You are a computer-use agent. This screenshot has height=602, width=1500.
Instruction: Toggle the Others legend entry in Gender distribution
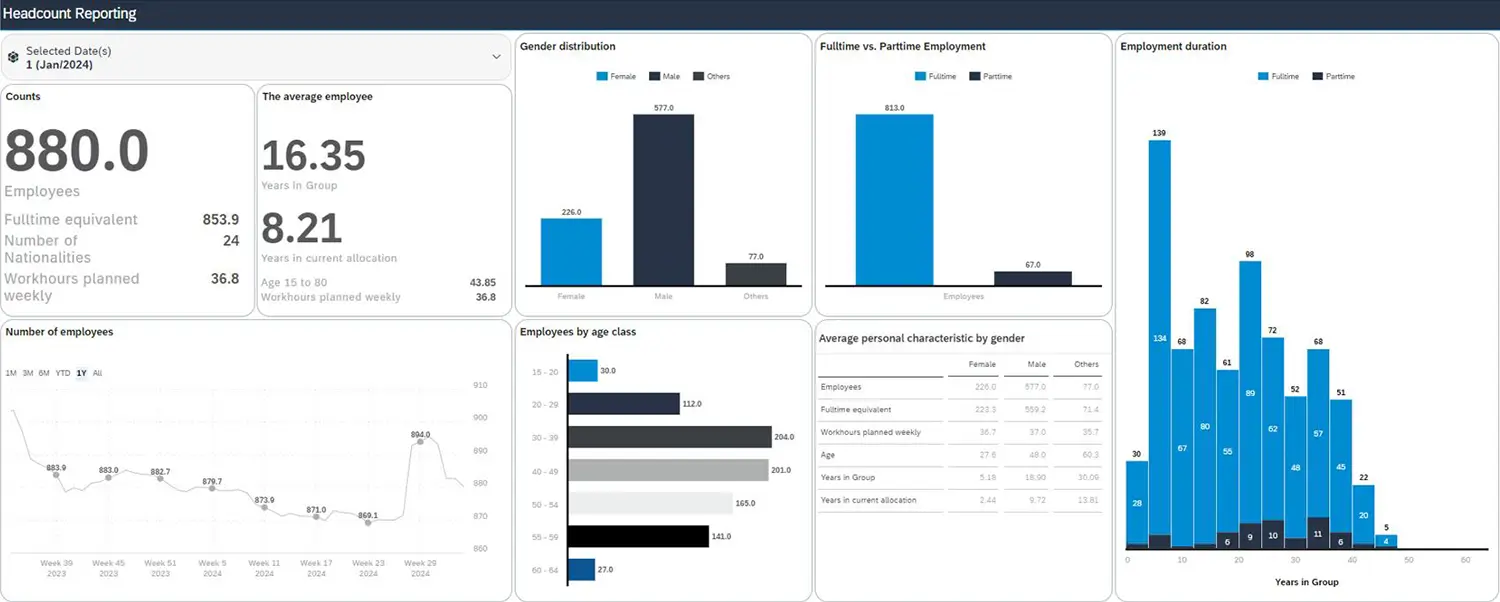pyautogui.click(x=711, y=76)
